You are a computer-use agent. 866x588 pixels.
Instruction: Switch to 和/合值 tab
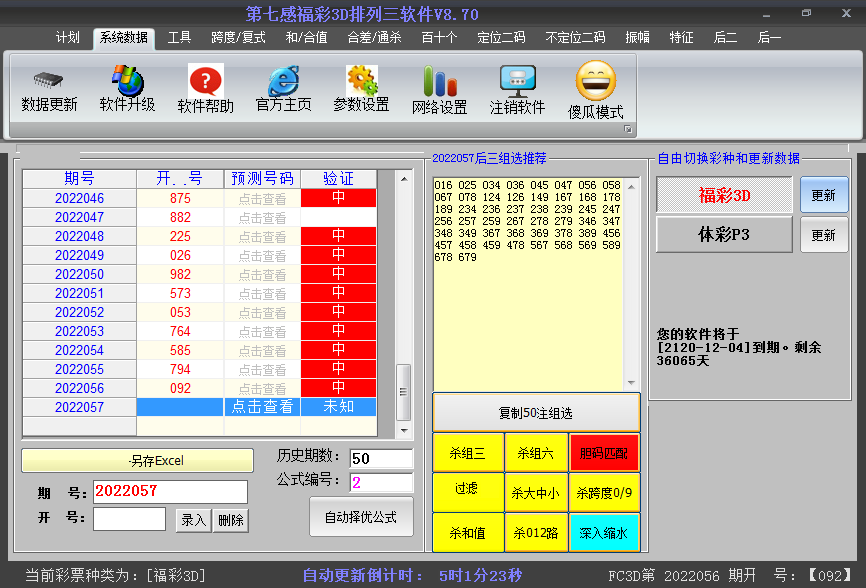coord(307,38)
